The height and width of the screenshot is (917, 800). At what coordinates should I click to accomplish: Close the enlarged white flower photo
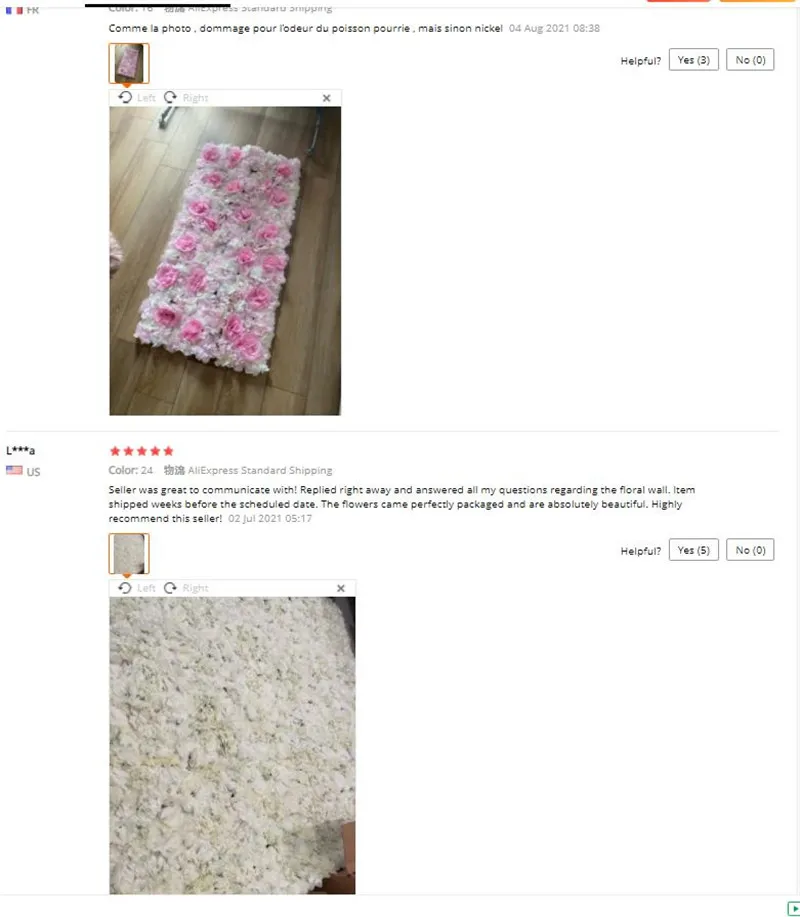341,588
